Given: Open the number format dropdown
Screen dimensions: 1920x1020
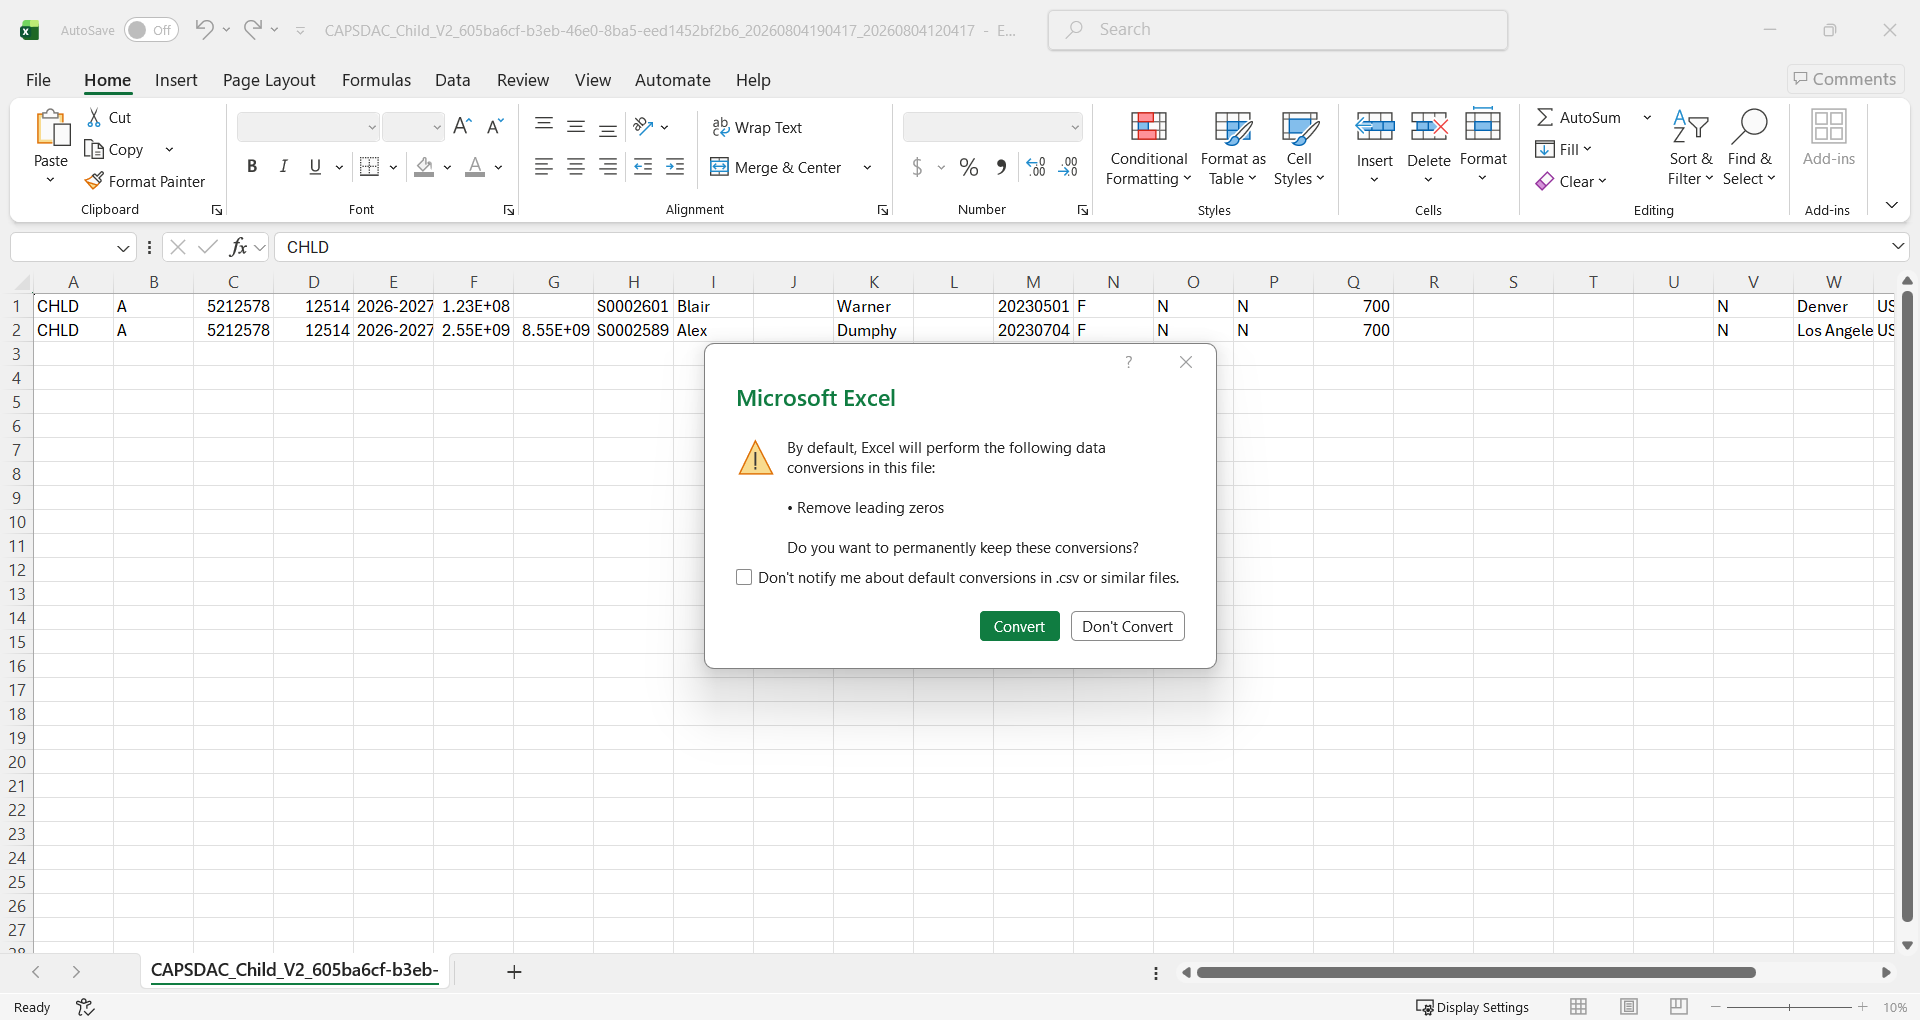Looking at the screenshot, I should (x=1075, y=127).
